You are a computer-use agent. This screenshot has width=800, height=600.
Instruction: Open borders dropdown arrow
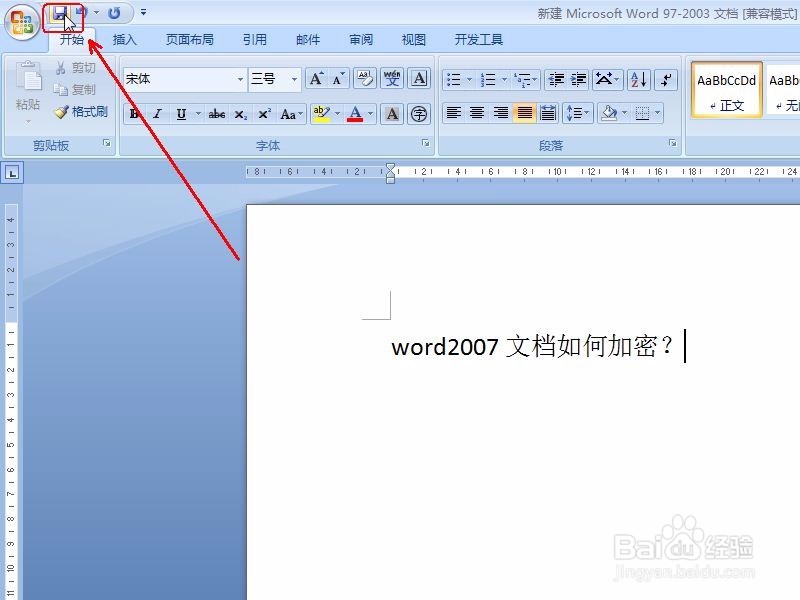(658, 112)
